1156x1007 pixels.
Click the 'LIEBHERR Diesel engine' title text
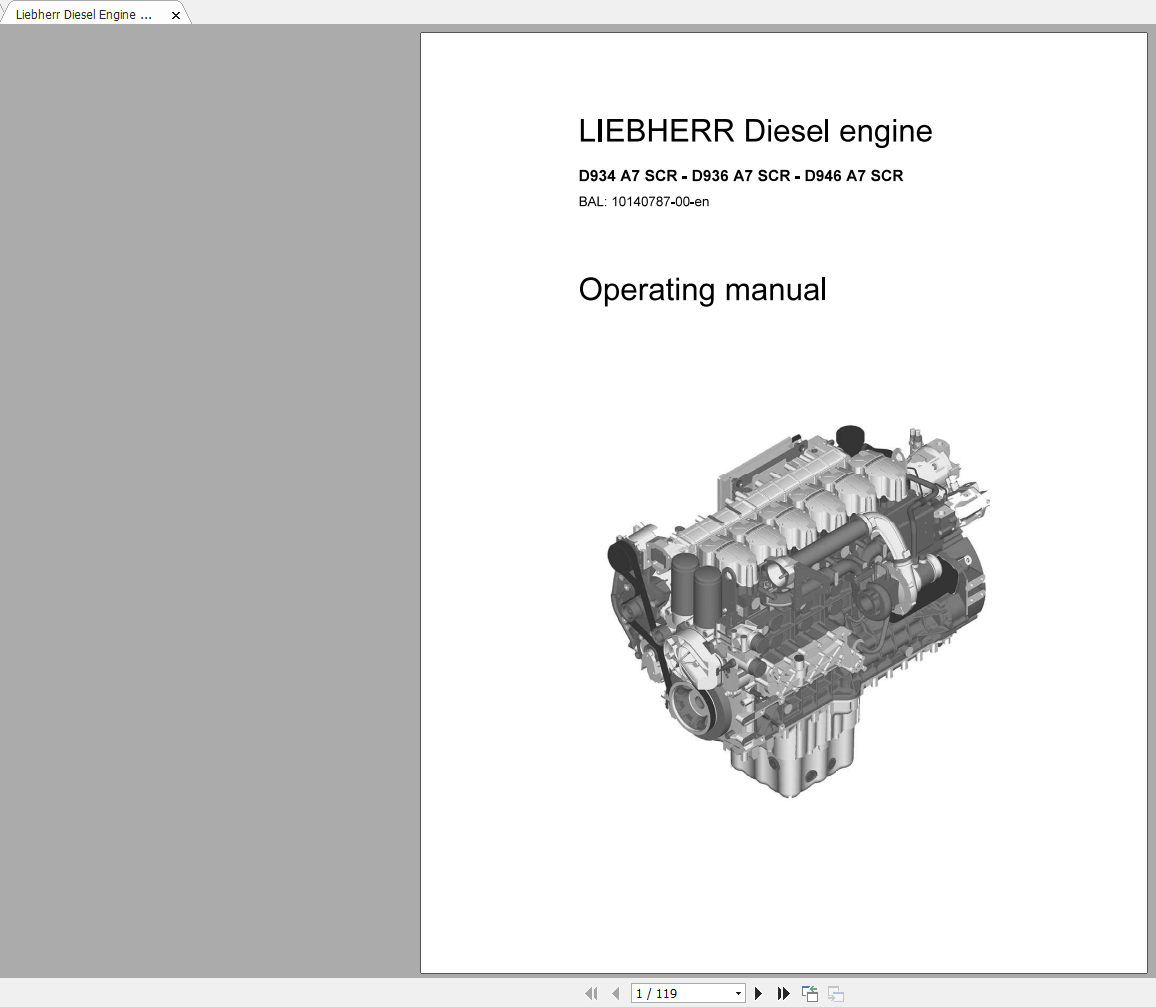click(x=755, y=131)
